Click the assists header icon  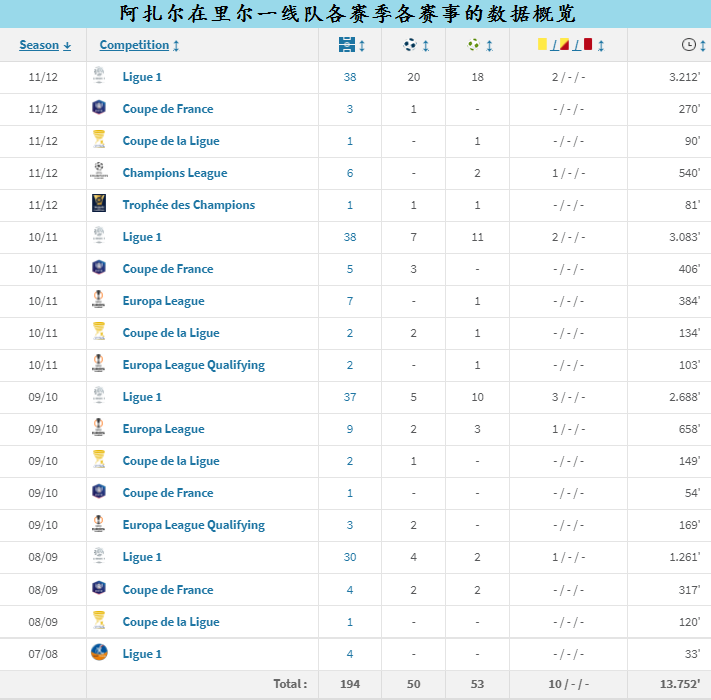[x=473, y=45]
